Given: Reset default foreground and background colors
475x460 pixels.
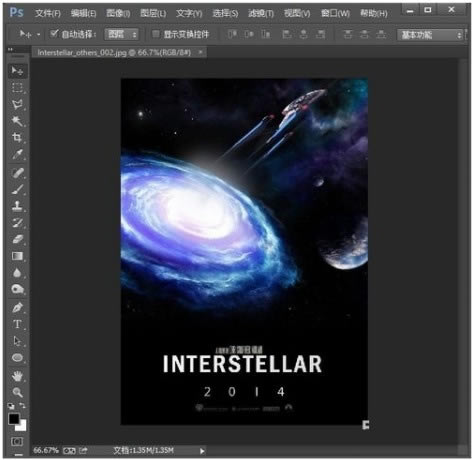Looking at the screenshot, I should 11,406.
